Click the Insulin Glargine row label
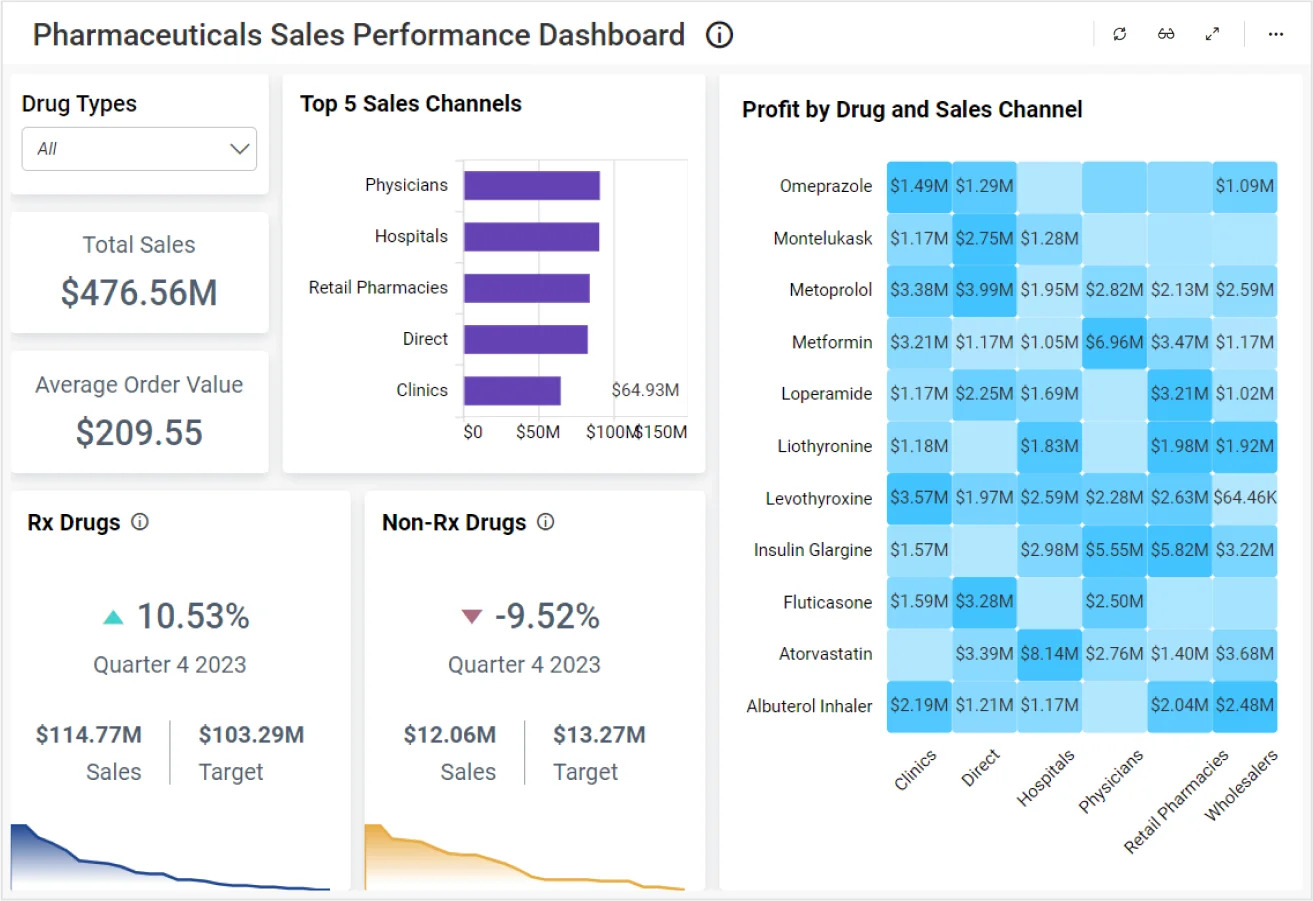Viewport: 1313px width, 901px height. [812, 551]
